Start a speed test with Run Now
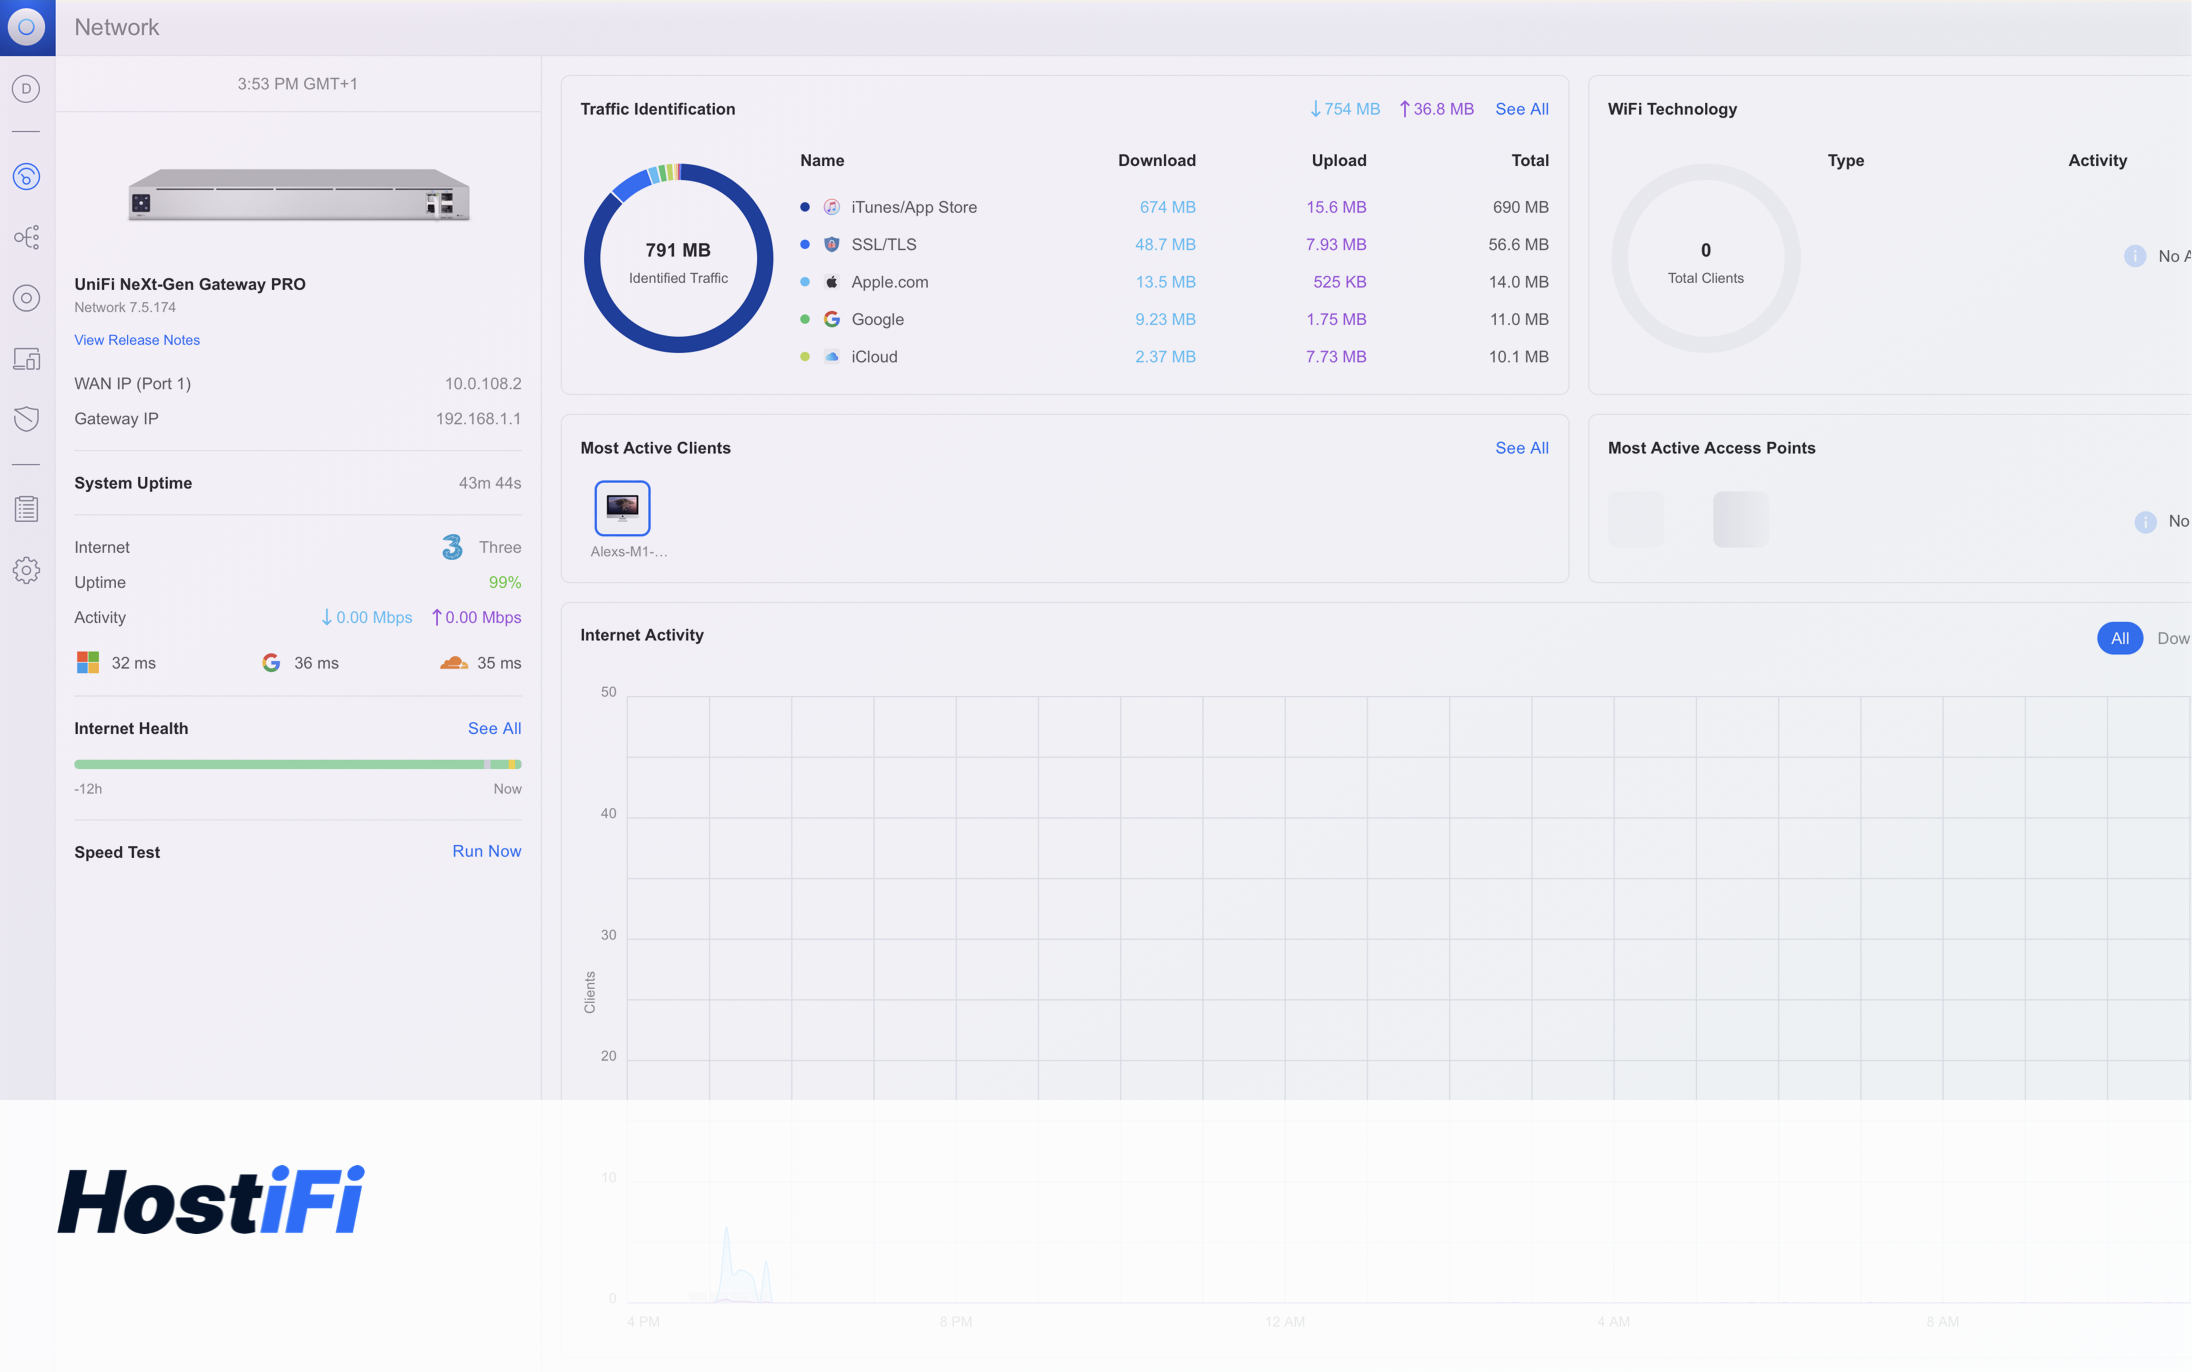Viewport: 2192px width, 1372px height. [x=486, y=851]
